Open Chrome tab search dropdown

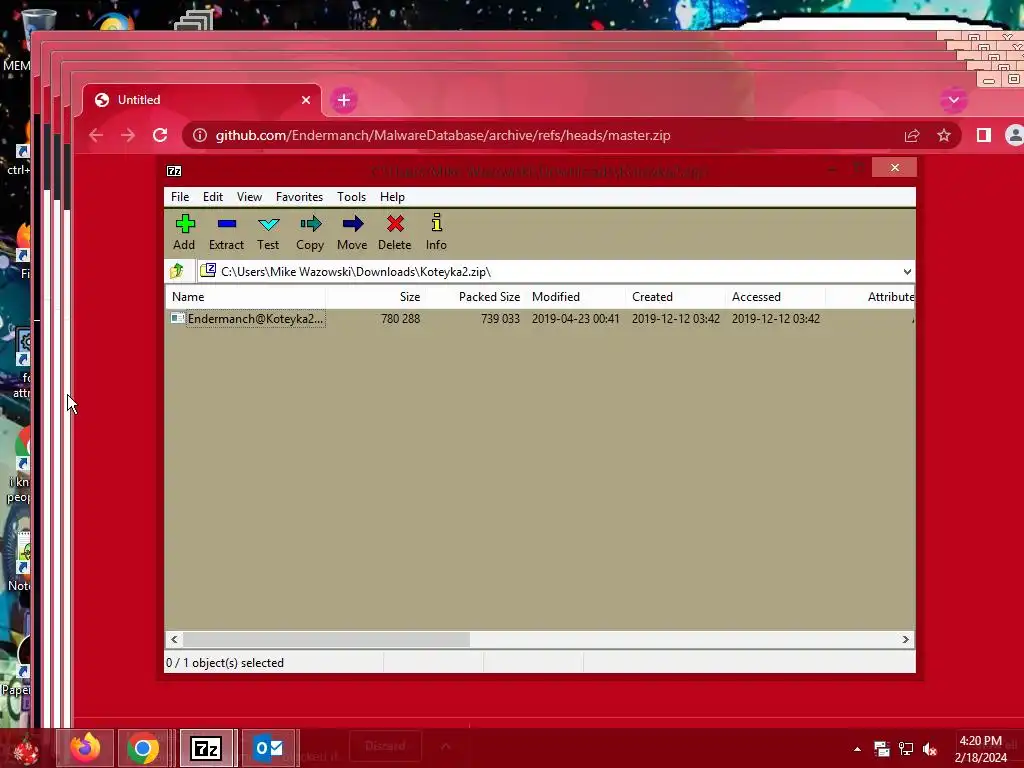[x=953, y=100]
